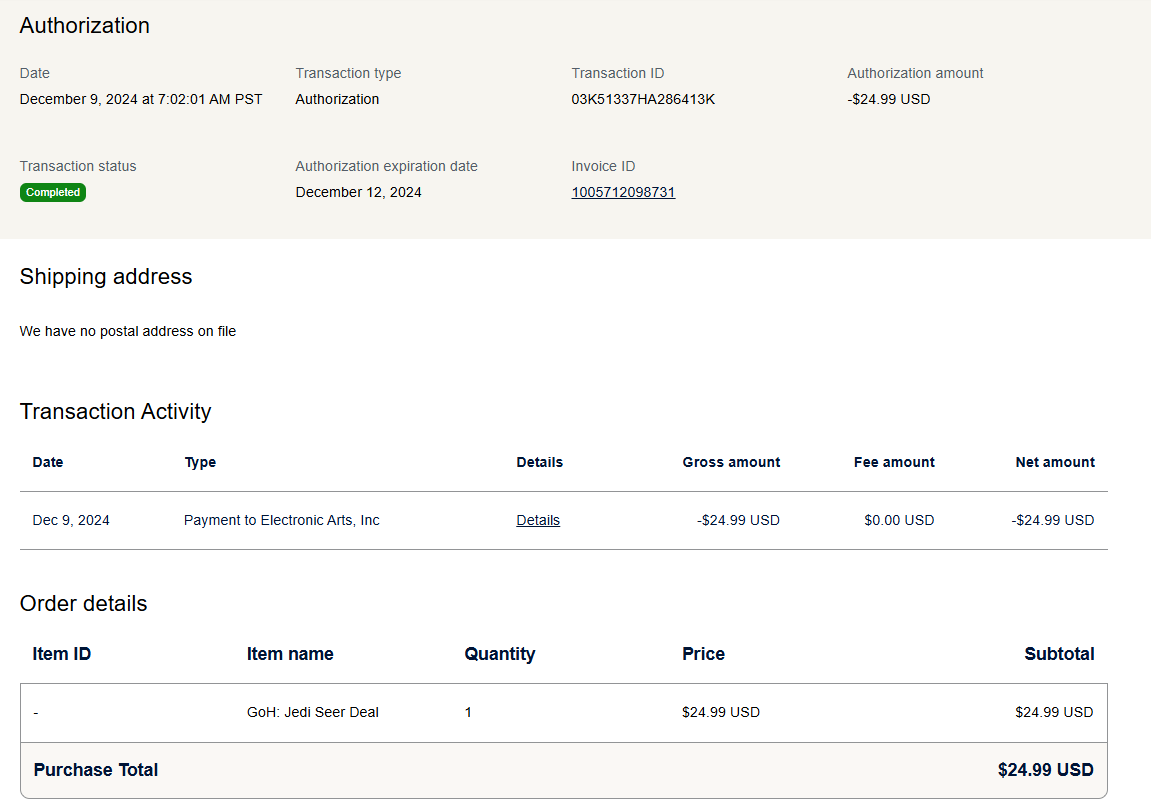
Task: Click the Subtotal column header
Action: tap(1059, 654)
